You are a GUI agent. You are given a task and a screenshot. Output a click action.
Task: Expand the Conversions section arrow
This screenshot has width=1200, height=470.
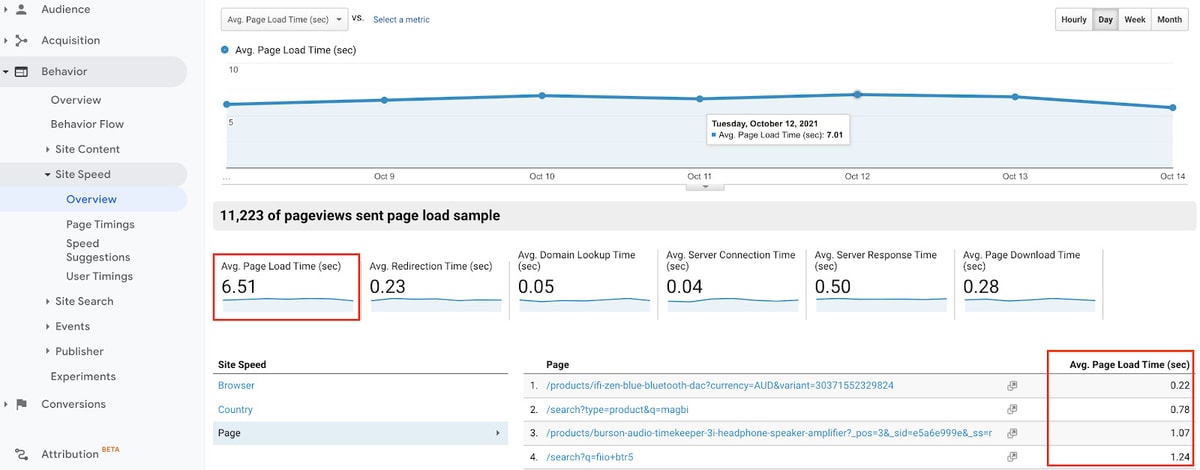6,404
